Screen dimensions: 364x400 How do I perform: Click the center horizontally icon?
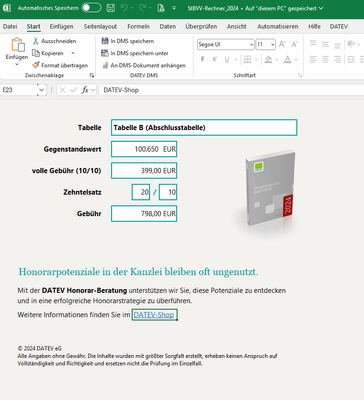325,60
